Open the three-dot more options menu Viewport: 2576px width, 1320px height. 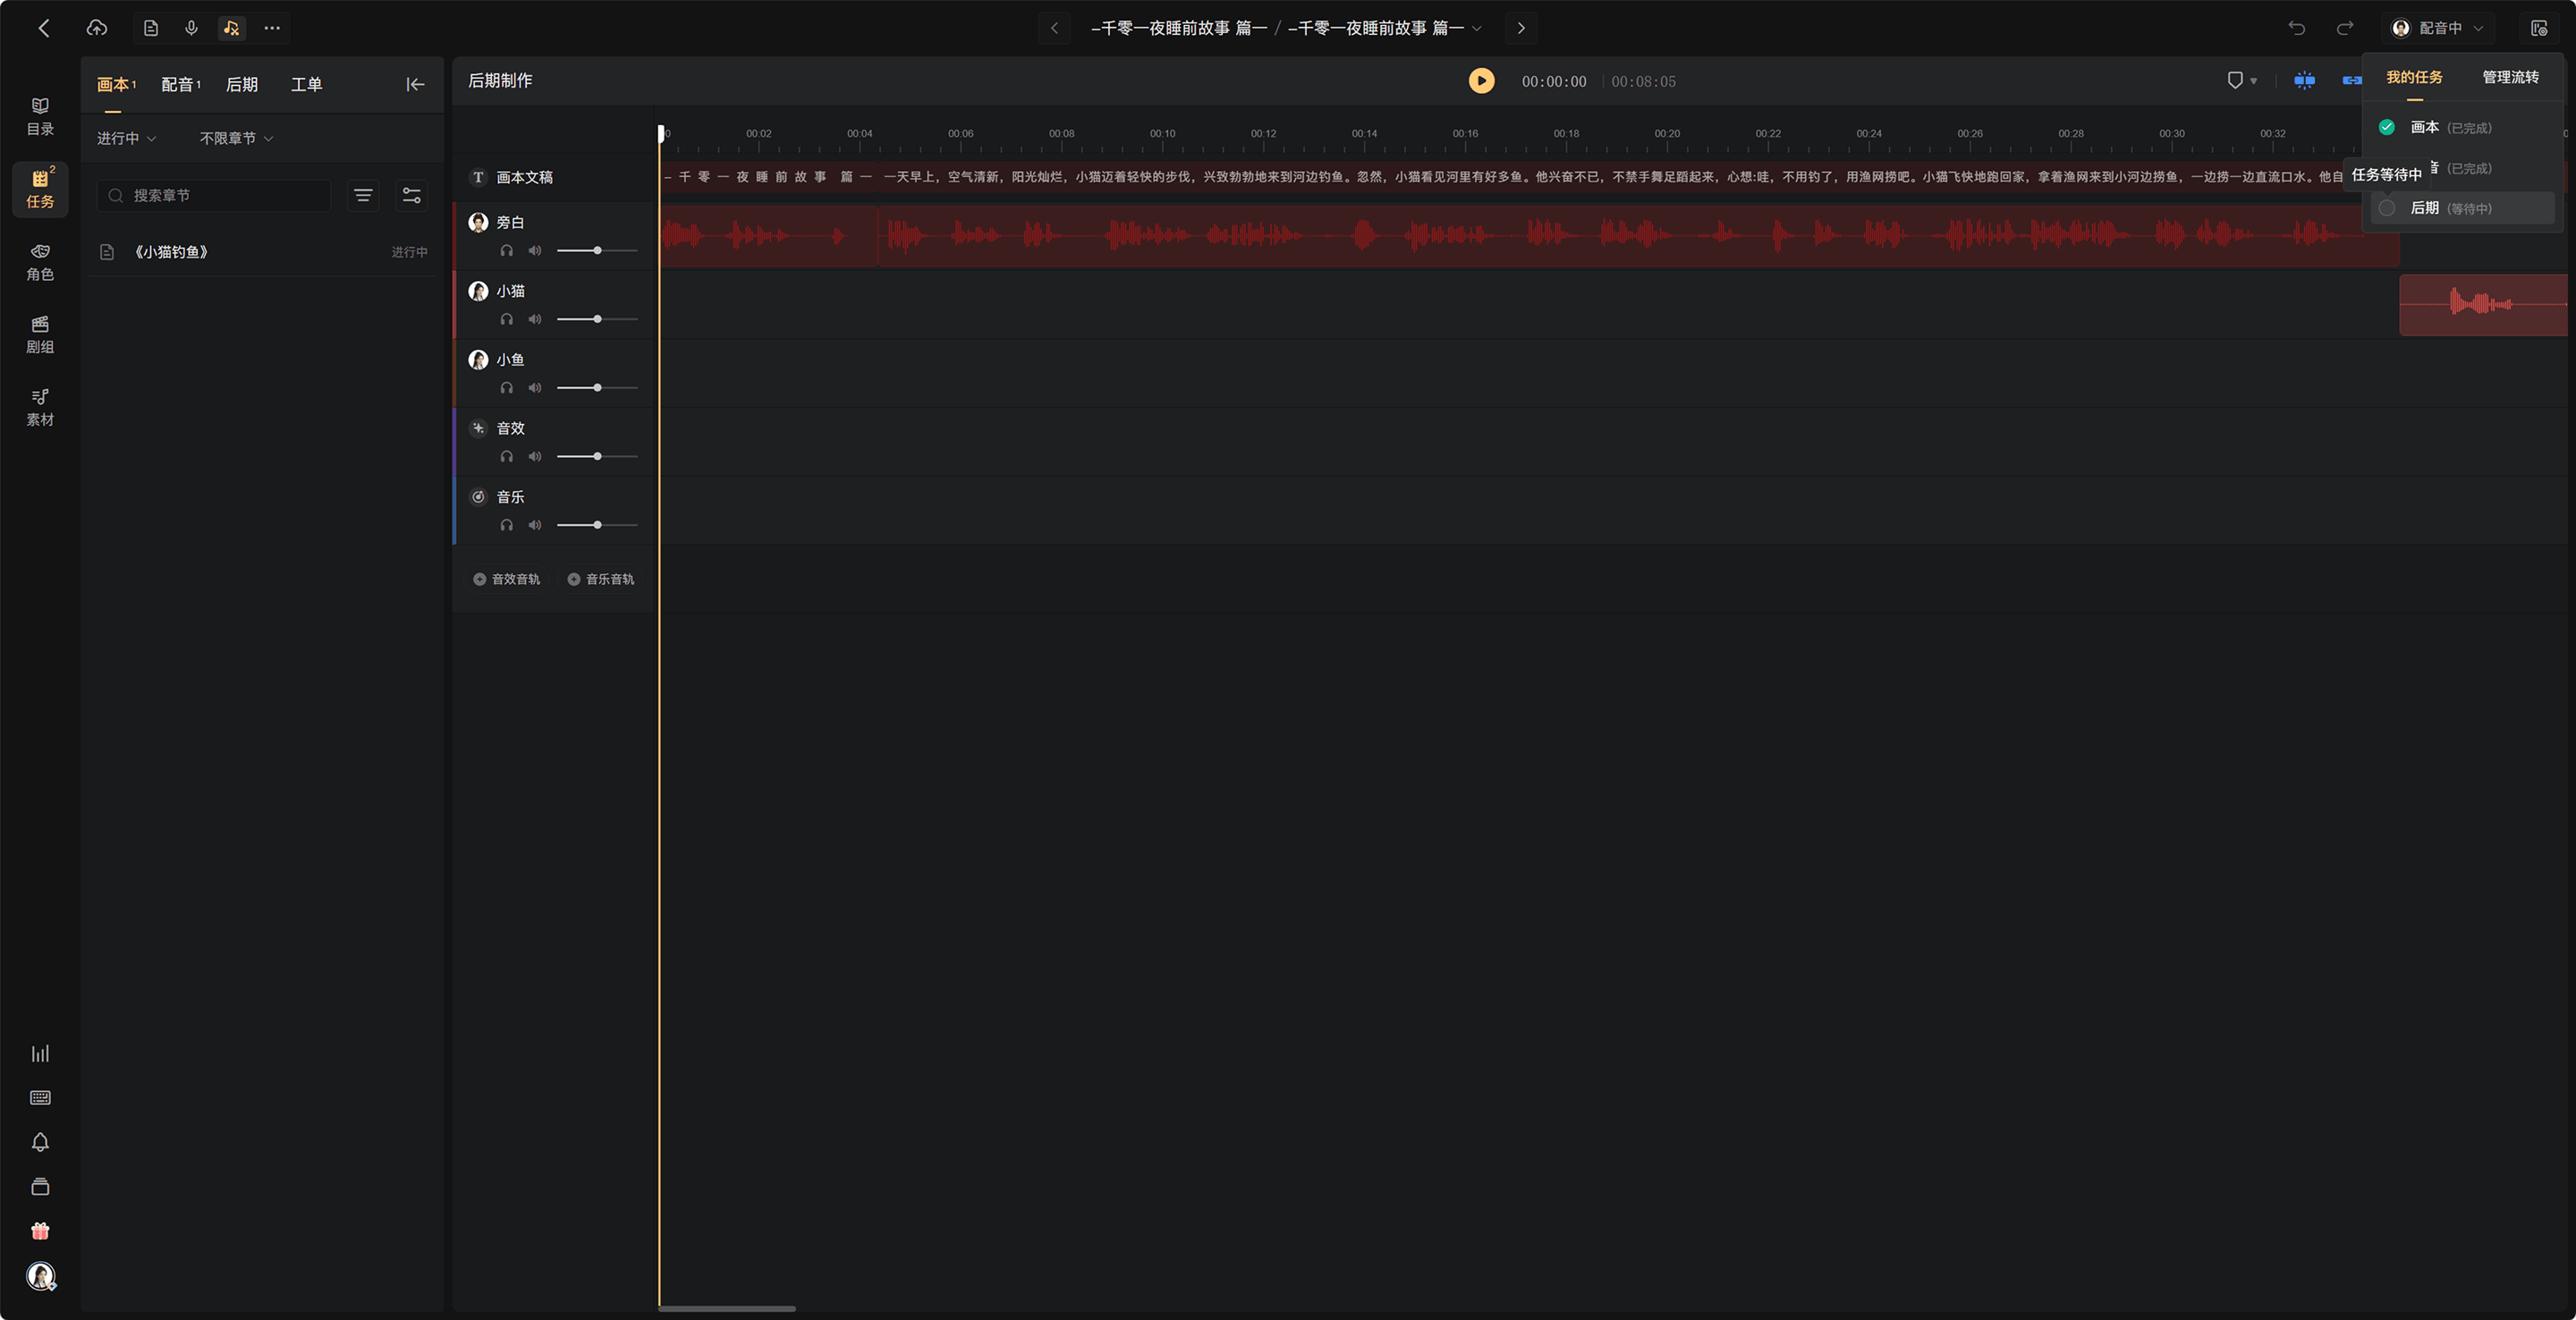click(272, 28)
